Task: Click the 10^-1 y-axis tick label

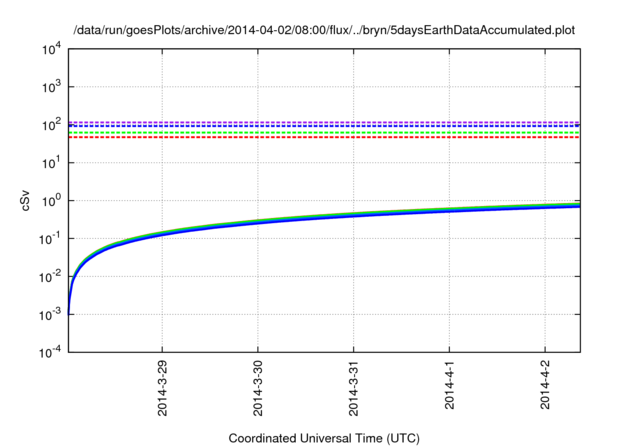Action: click(x=50, y=239)
